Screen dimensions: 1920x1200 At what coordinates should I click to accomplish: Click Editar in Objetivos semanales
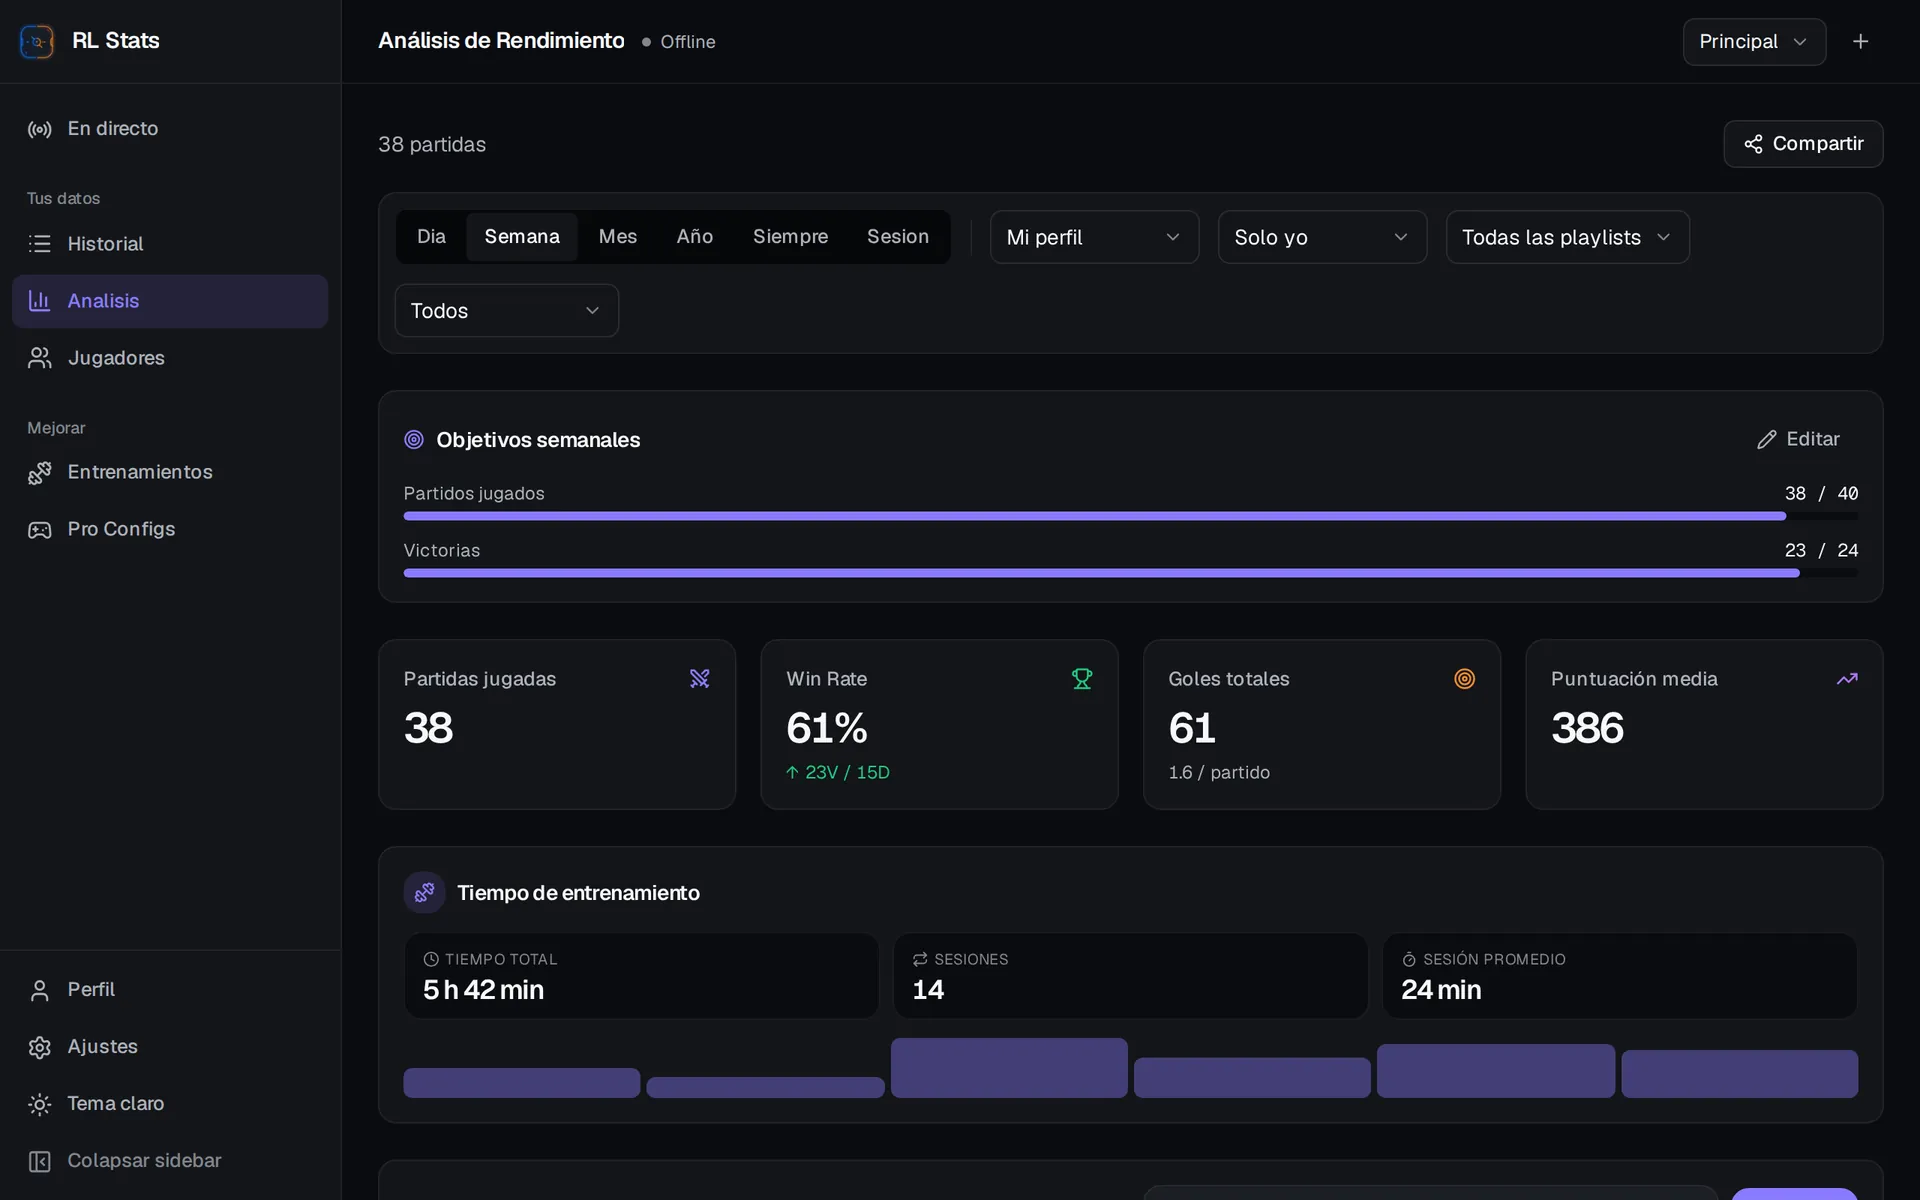pyautogui.click(x=1798, y=440)
